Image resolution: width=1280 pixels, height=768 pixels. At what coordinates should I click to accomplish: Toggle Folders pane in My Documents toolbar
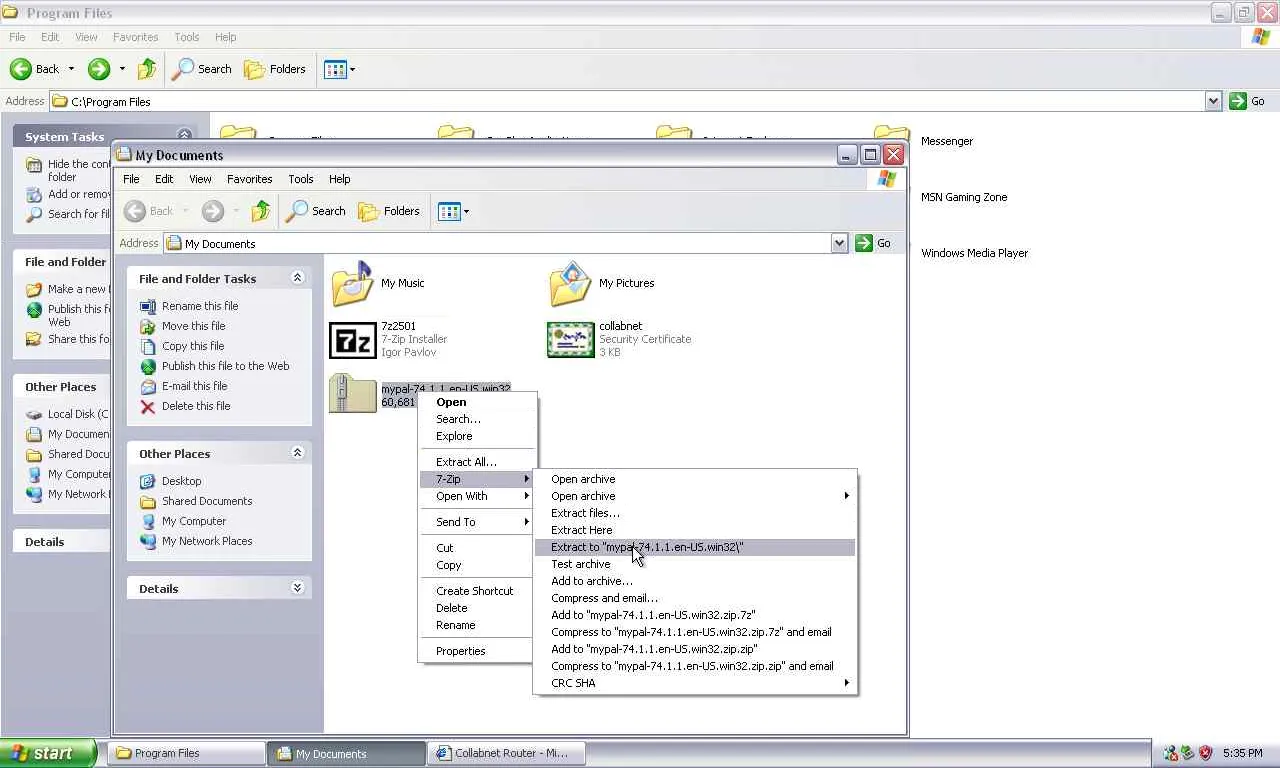389,211
